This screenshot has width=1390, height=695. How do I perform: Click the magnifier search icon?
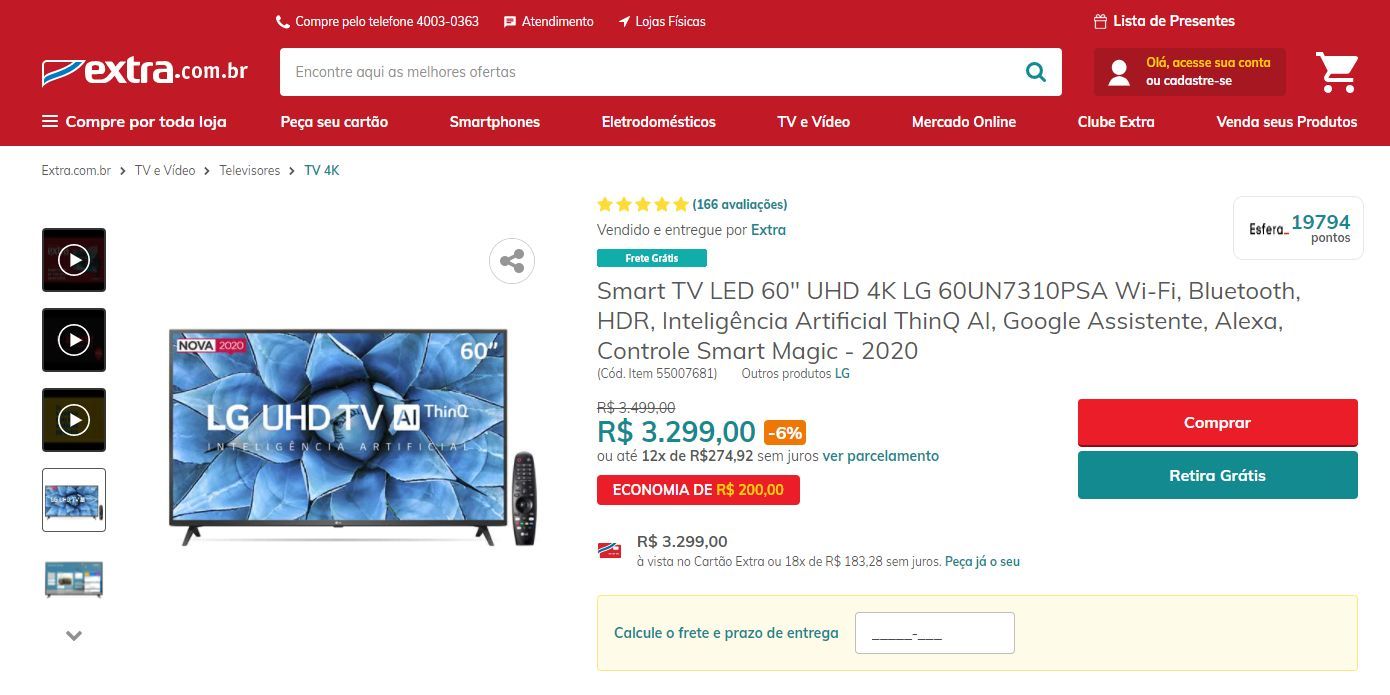1035,72
